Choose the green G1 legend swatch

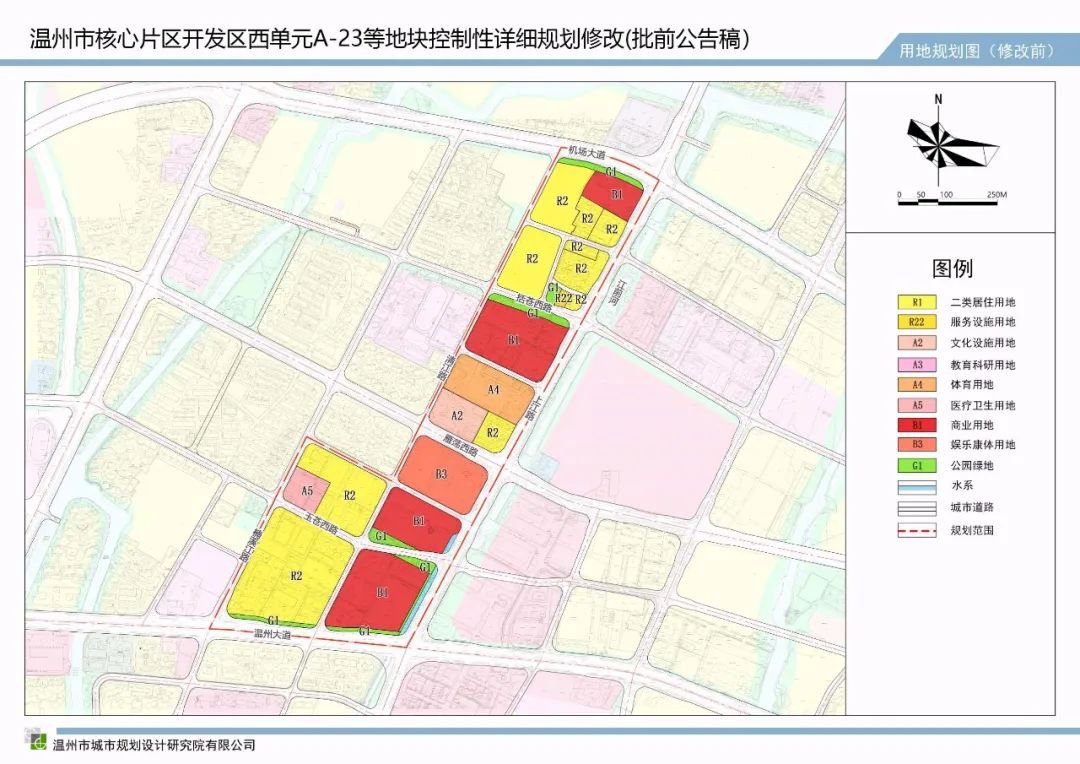tap(917, 466)
